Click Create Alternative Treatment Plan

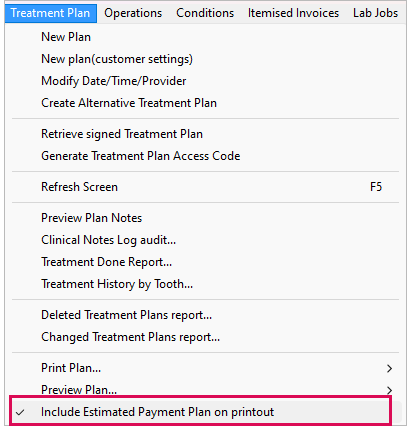click(x=205, y=103)
